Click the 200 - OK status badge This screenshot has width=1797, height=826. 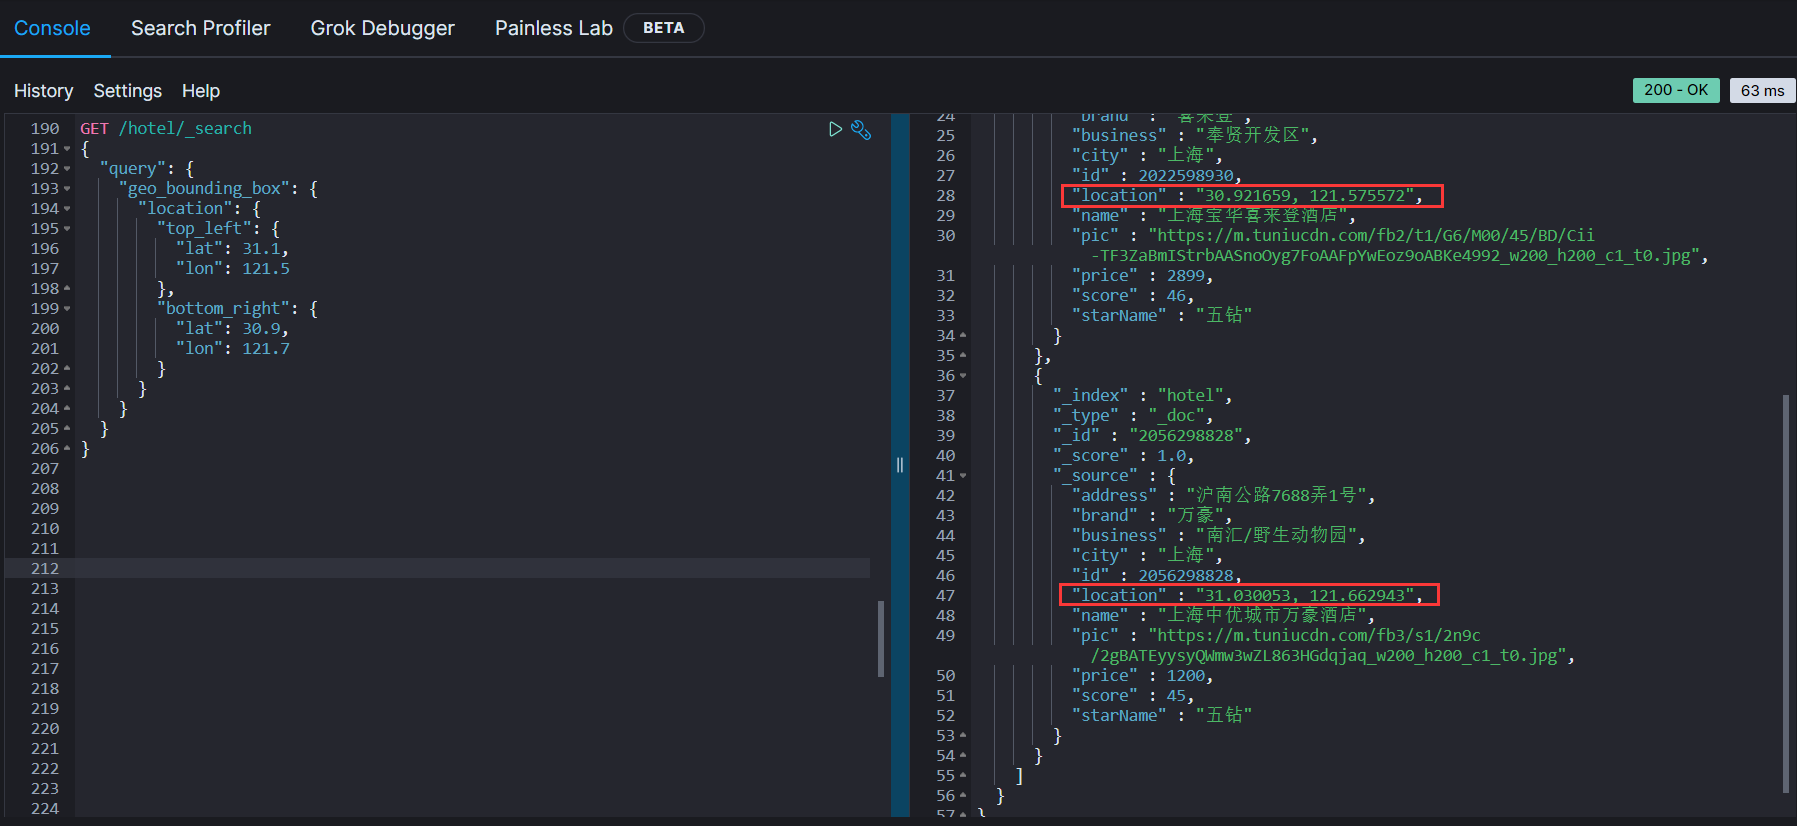tap(1676, 90)
